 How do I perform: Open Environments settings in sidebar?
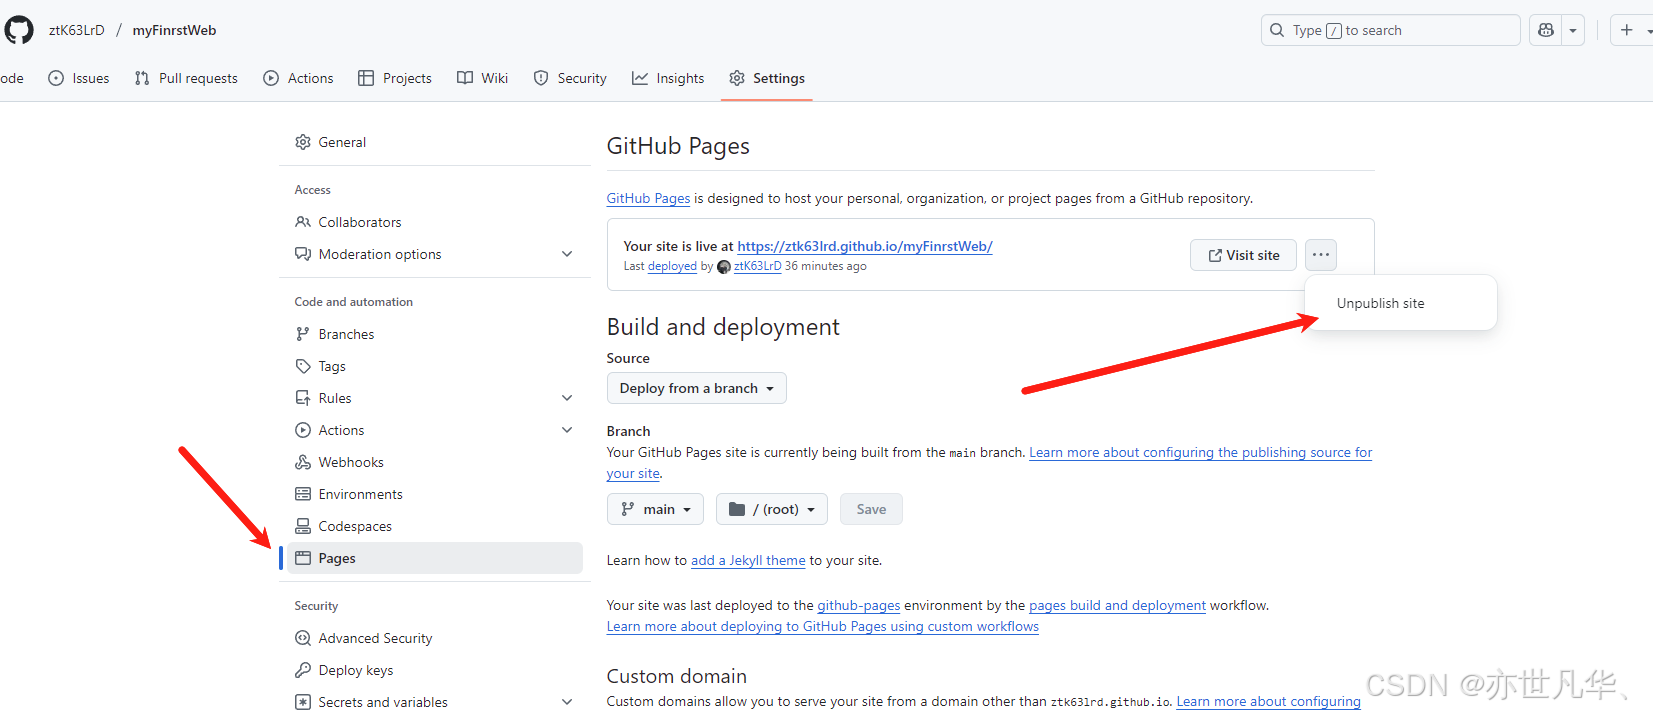tap(435, 494)
